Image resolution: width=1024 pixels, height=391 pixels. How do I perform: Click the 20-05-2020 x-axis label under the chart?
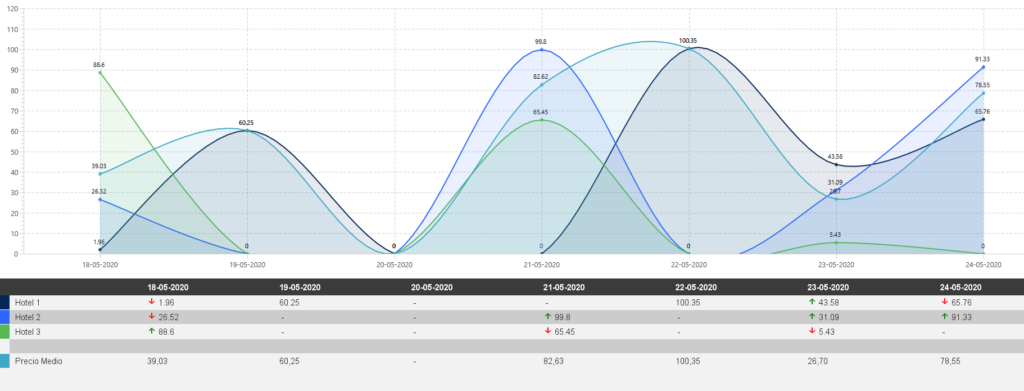pos(394,264)
